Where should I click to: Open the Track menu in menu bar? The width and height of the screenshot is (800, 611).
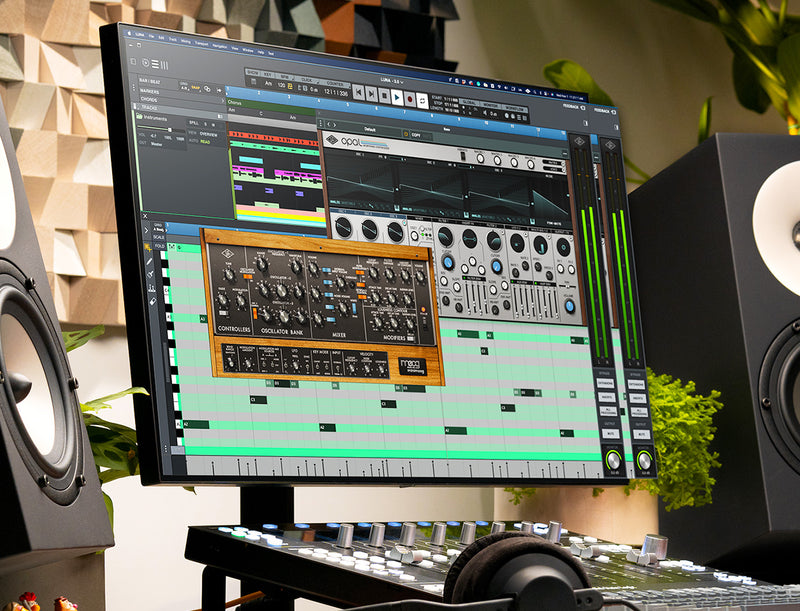(172, 39)
